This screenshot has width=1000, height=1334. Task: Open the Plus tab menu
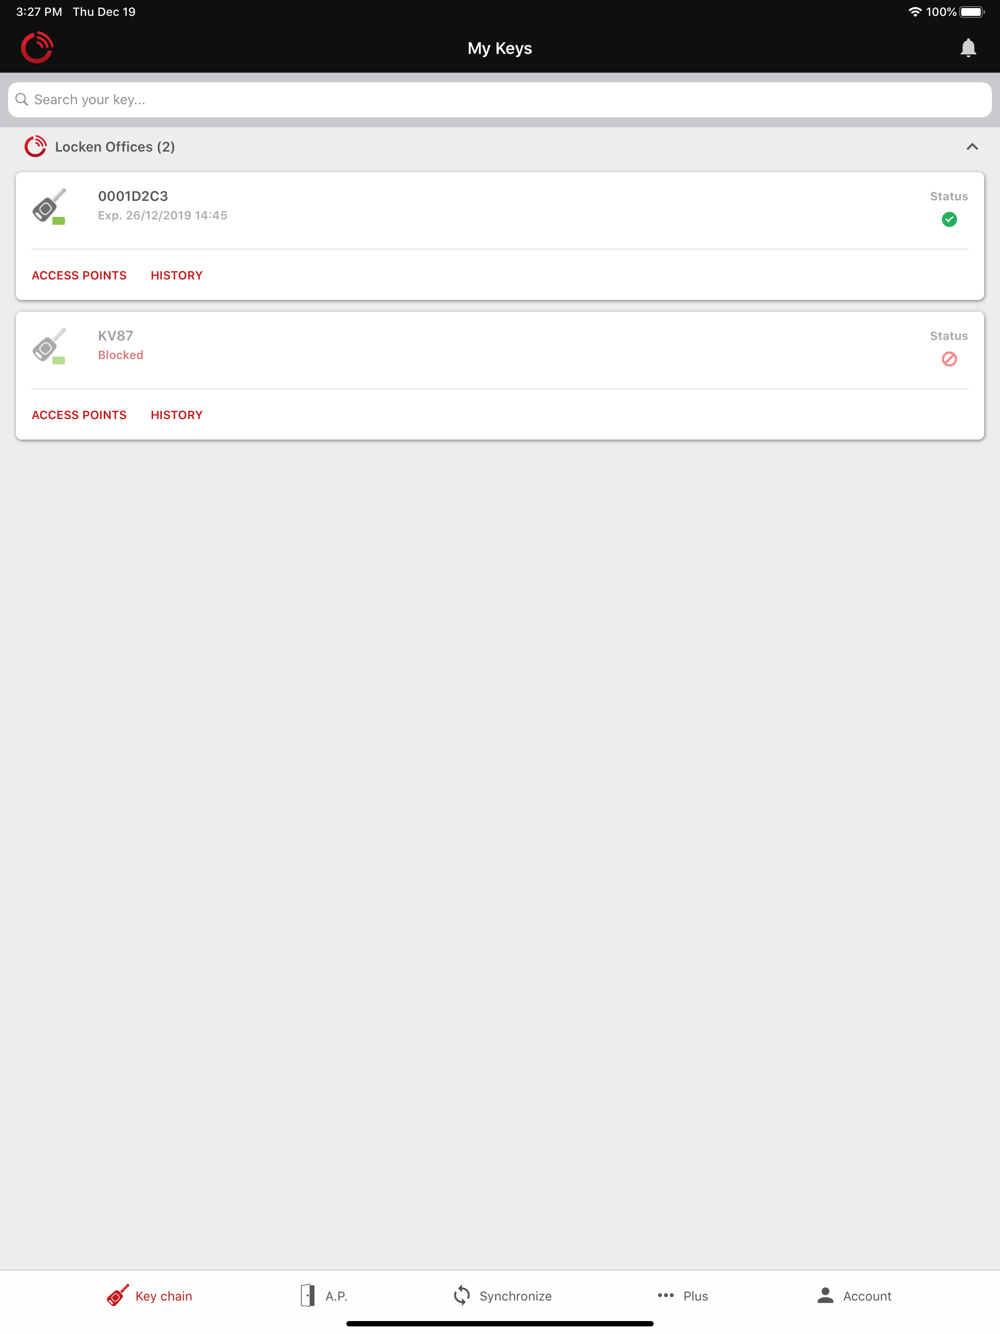pyautogui.click(x=683, y=1296)
